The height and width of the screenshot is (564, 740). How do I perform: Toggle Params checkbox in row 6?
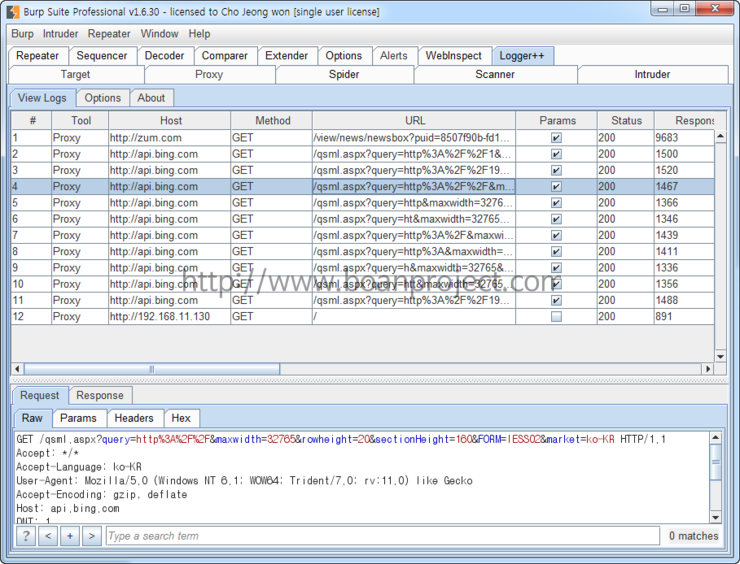[x=556, y=219]
